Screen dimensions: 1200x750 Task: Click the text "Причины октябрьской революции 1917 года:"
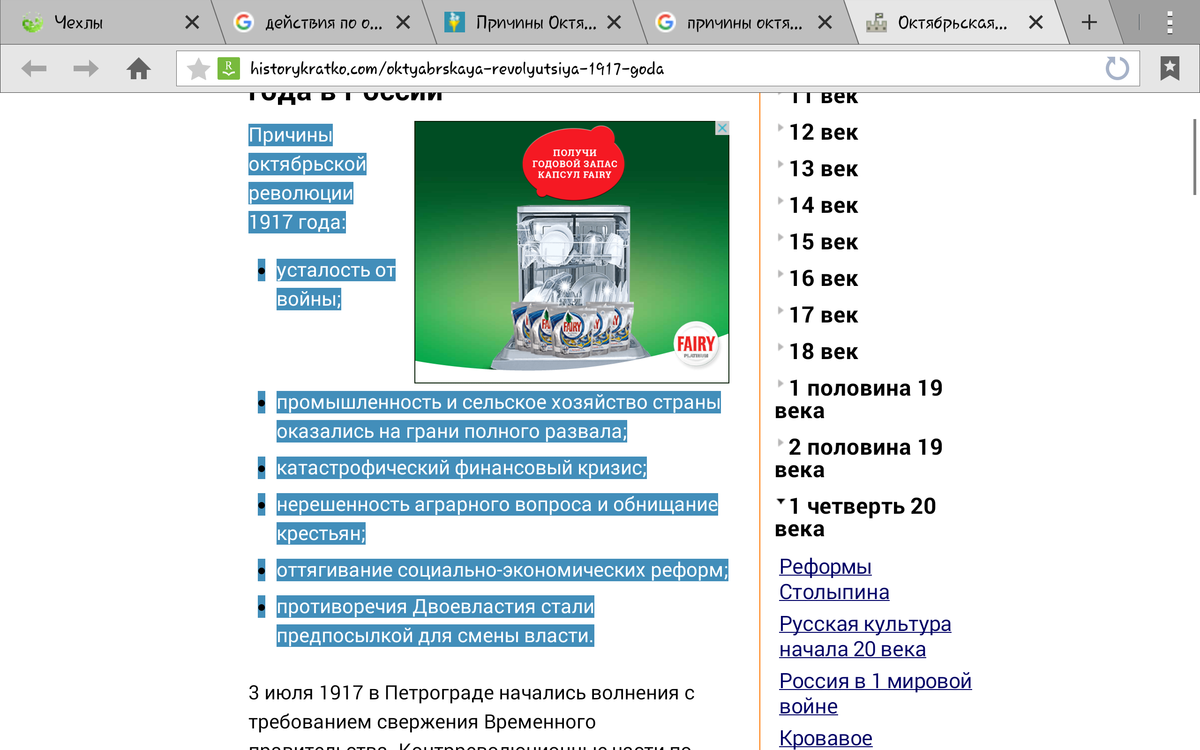pos(307,178)
